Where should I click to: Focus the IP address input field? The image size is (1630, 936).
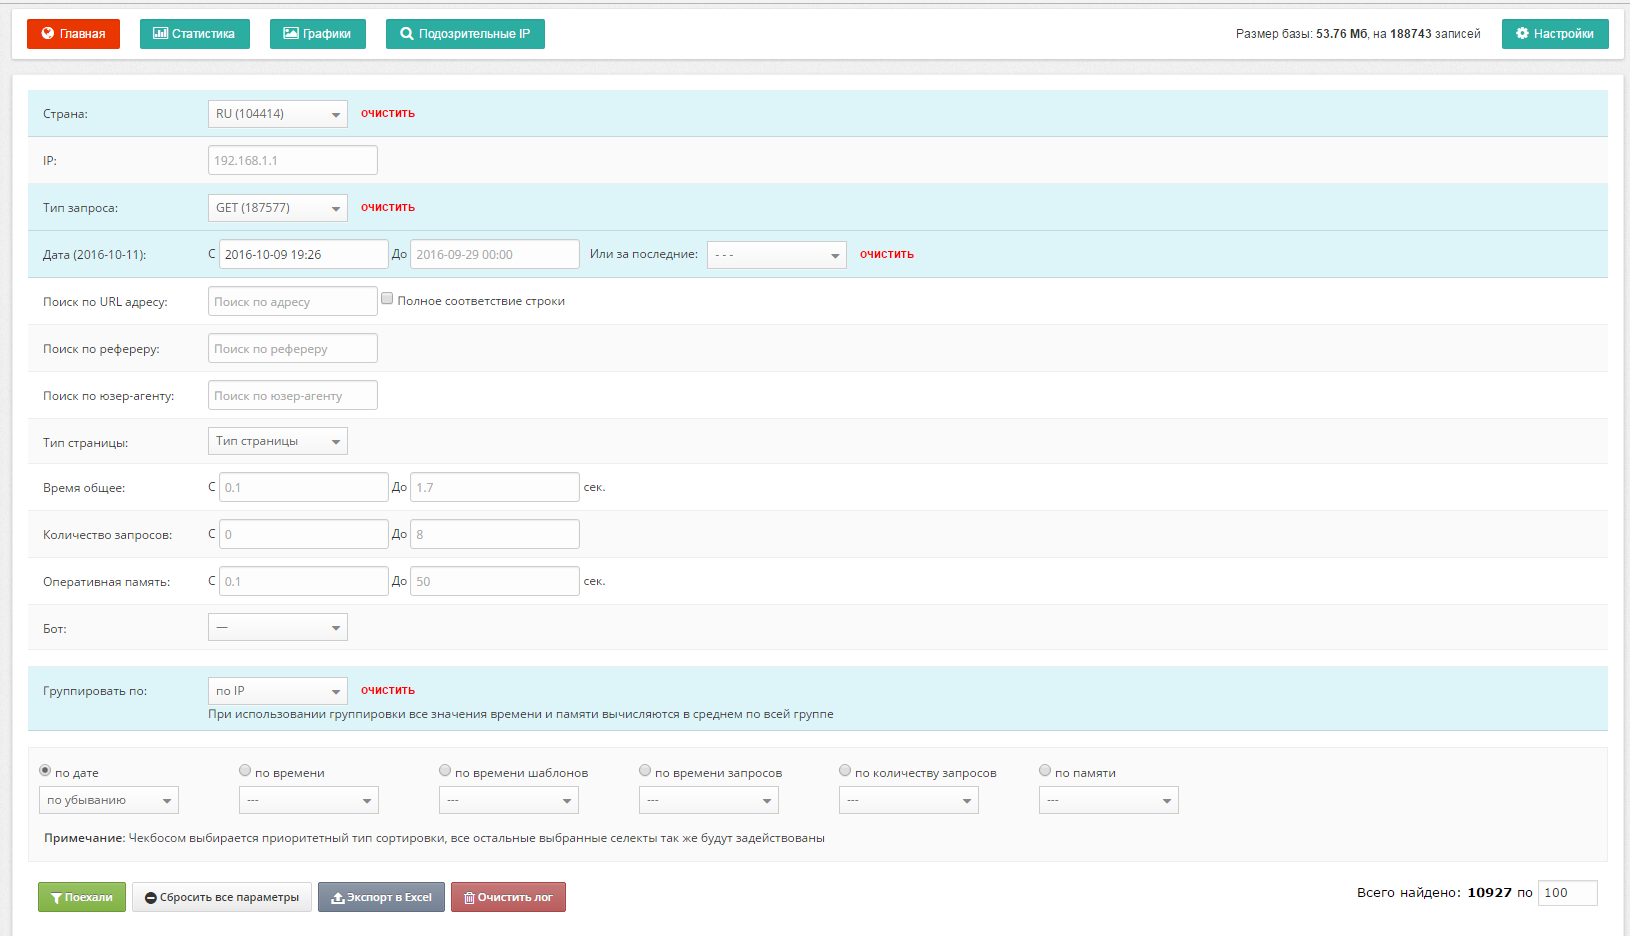(x=293, y=160)
